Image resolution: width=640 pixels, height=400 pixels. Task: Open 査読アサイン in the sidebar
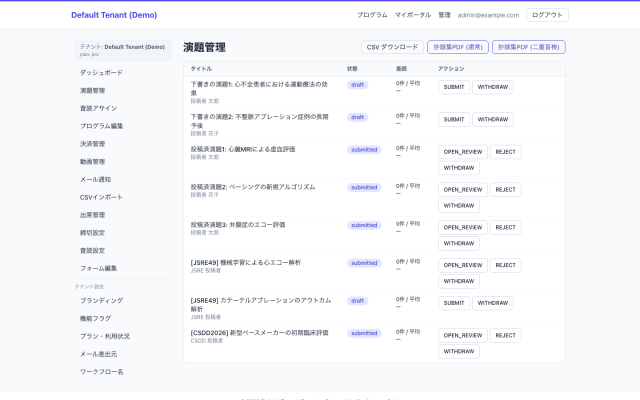coord(123,108)
